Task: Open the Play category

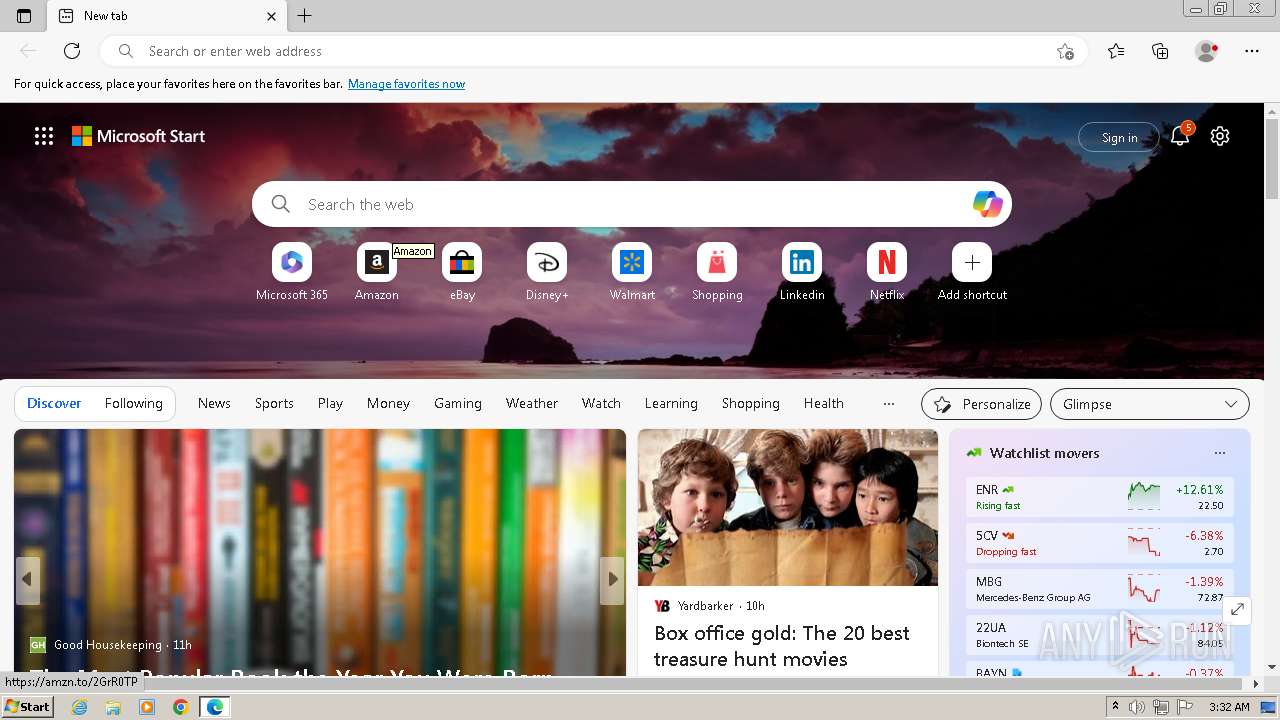Action: 330,403
